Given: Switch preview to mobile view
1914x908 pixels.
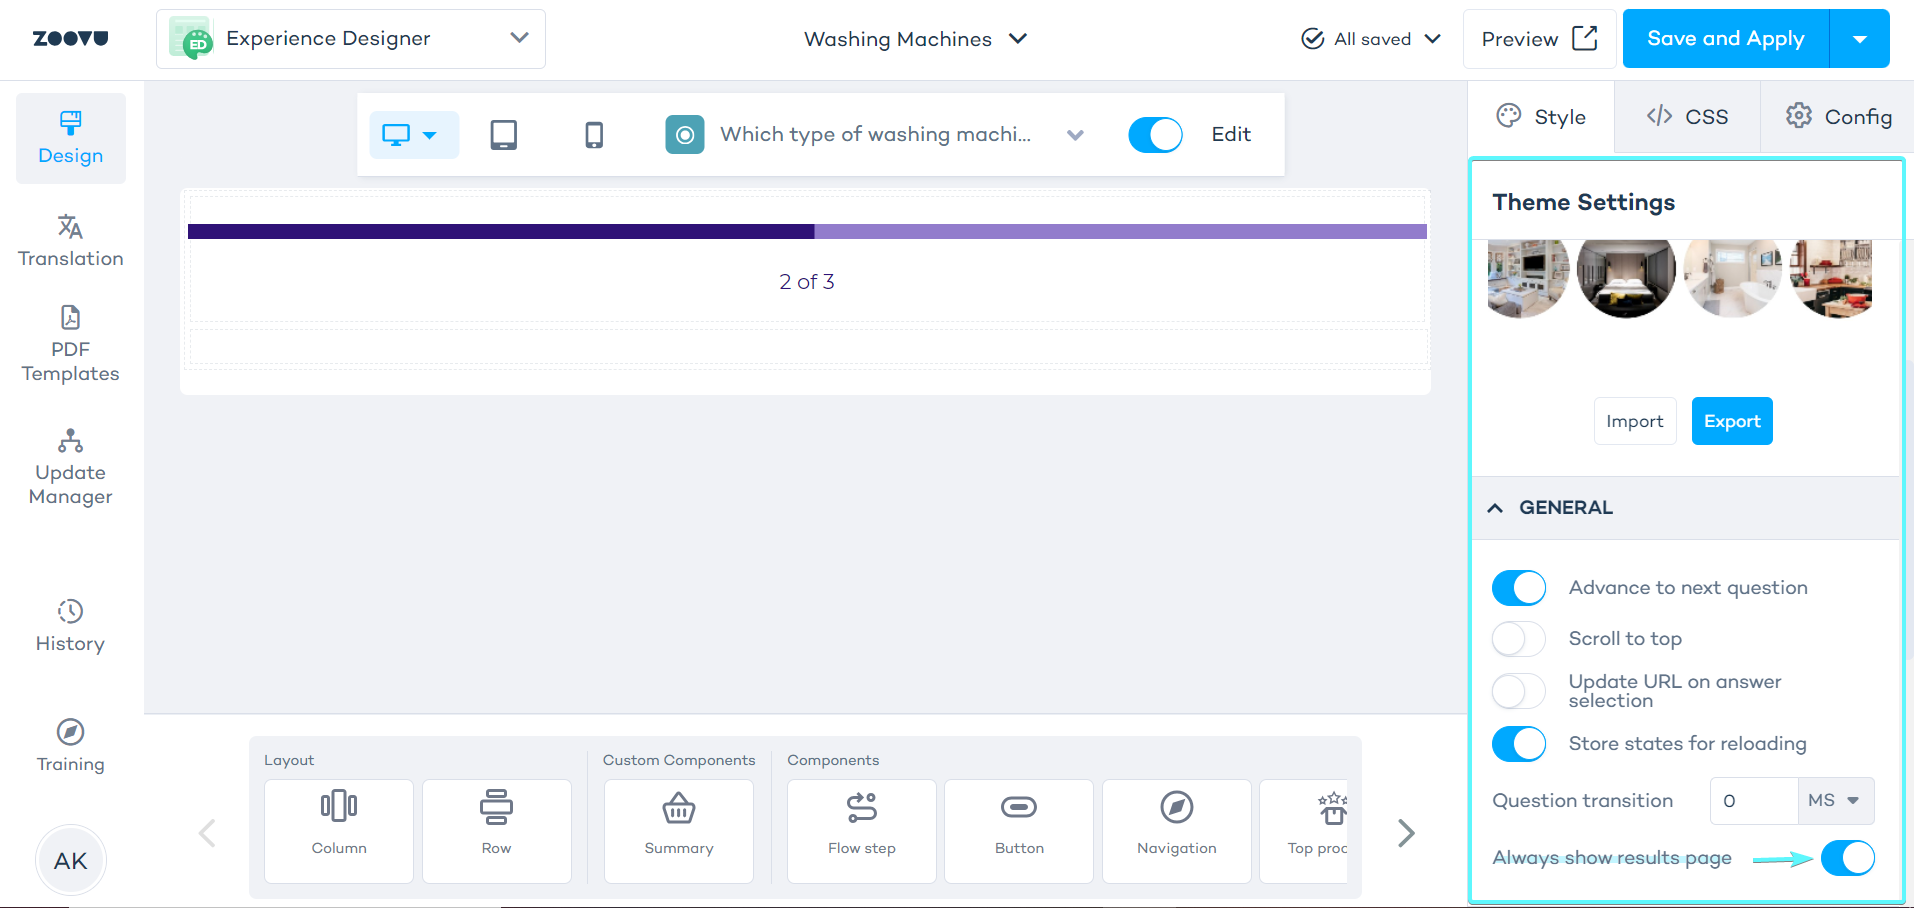Looking at the screenshot, I should [593, 134].
